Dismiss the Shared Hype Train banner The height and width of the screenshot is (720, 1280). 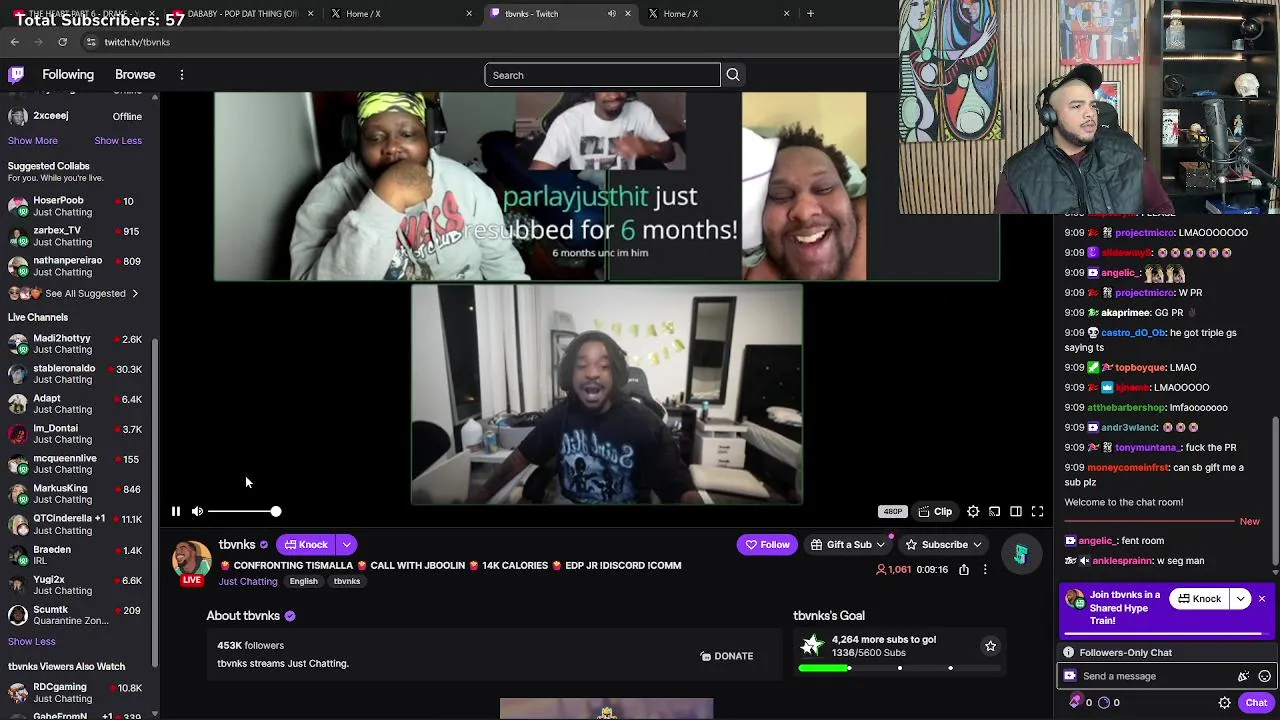[x=1262, y=599]
